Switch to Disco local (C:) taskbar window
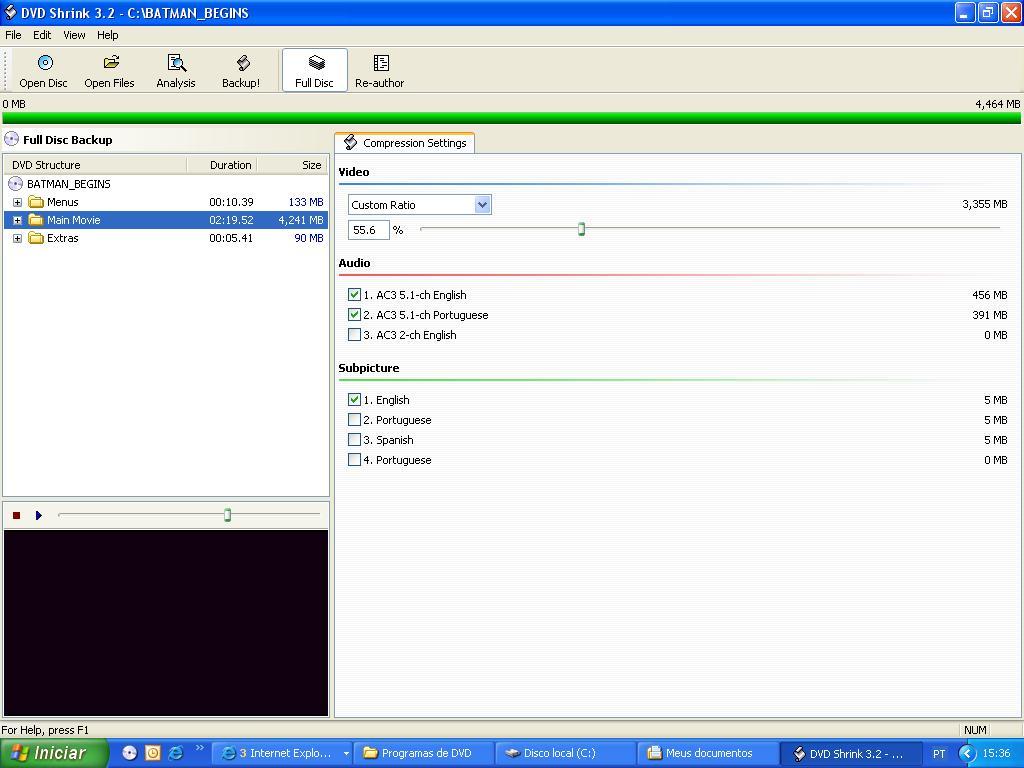The height and width of the screenshot is (768, 1024). [564, 754]
